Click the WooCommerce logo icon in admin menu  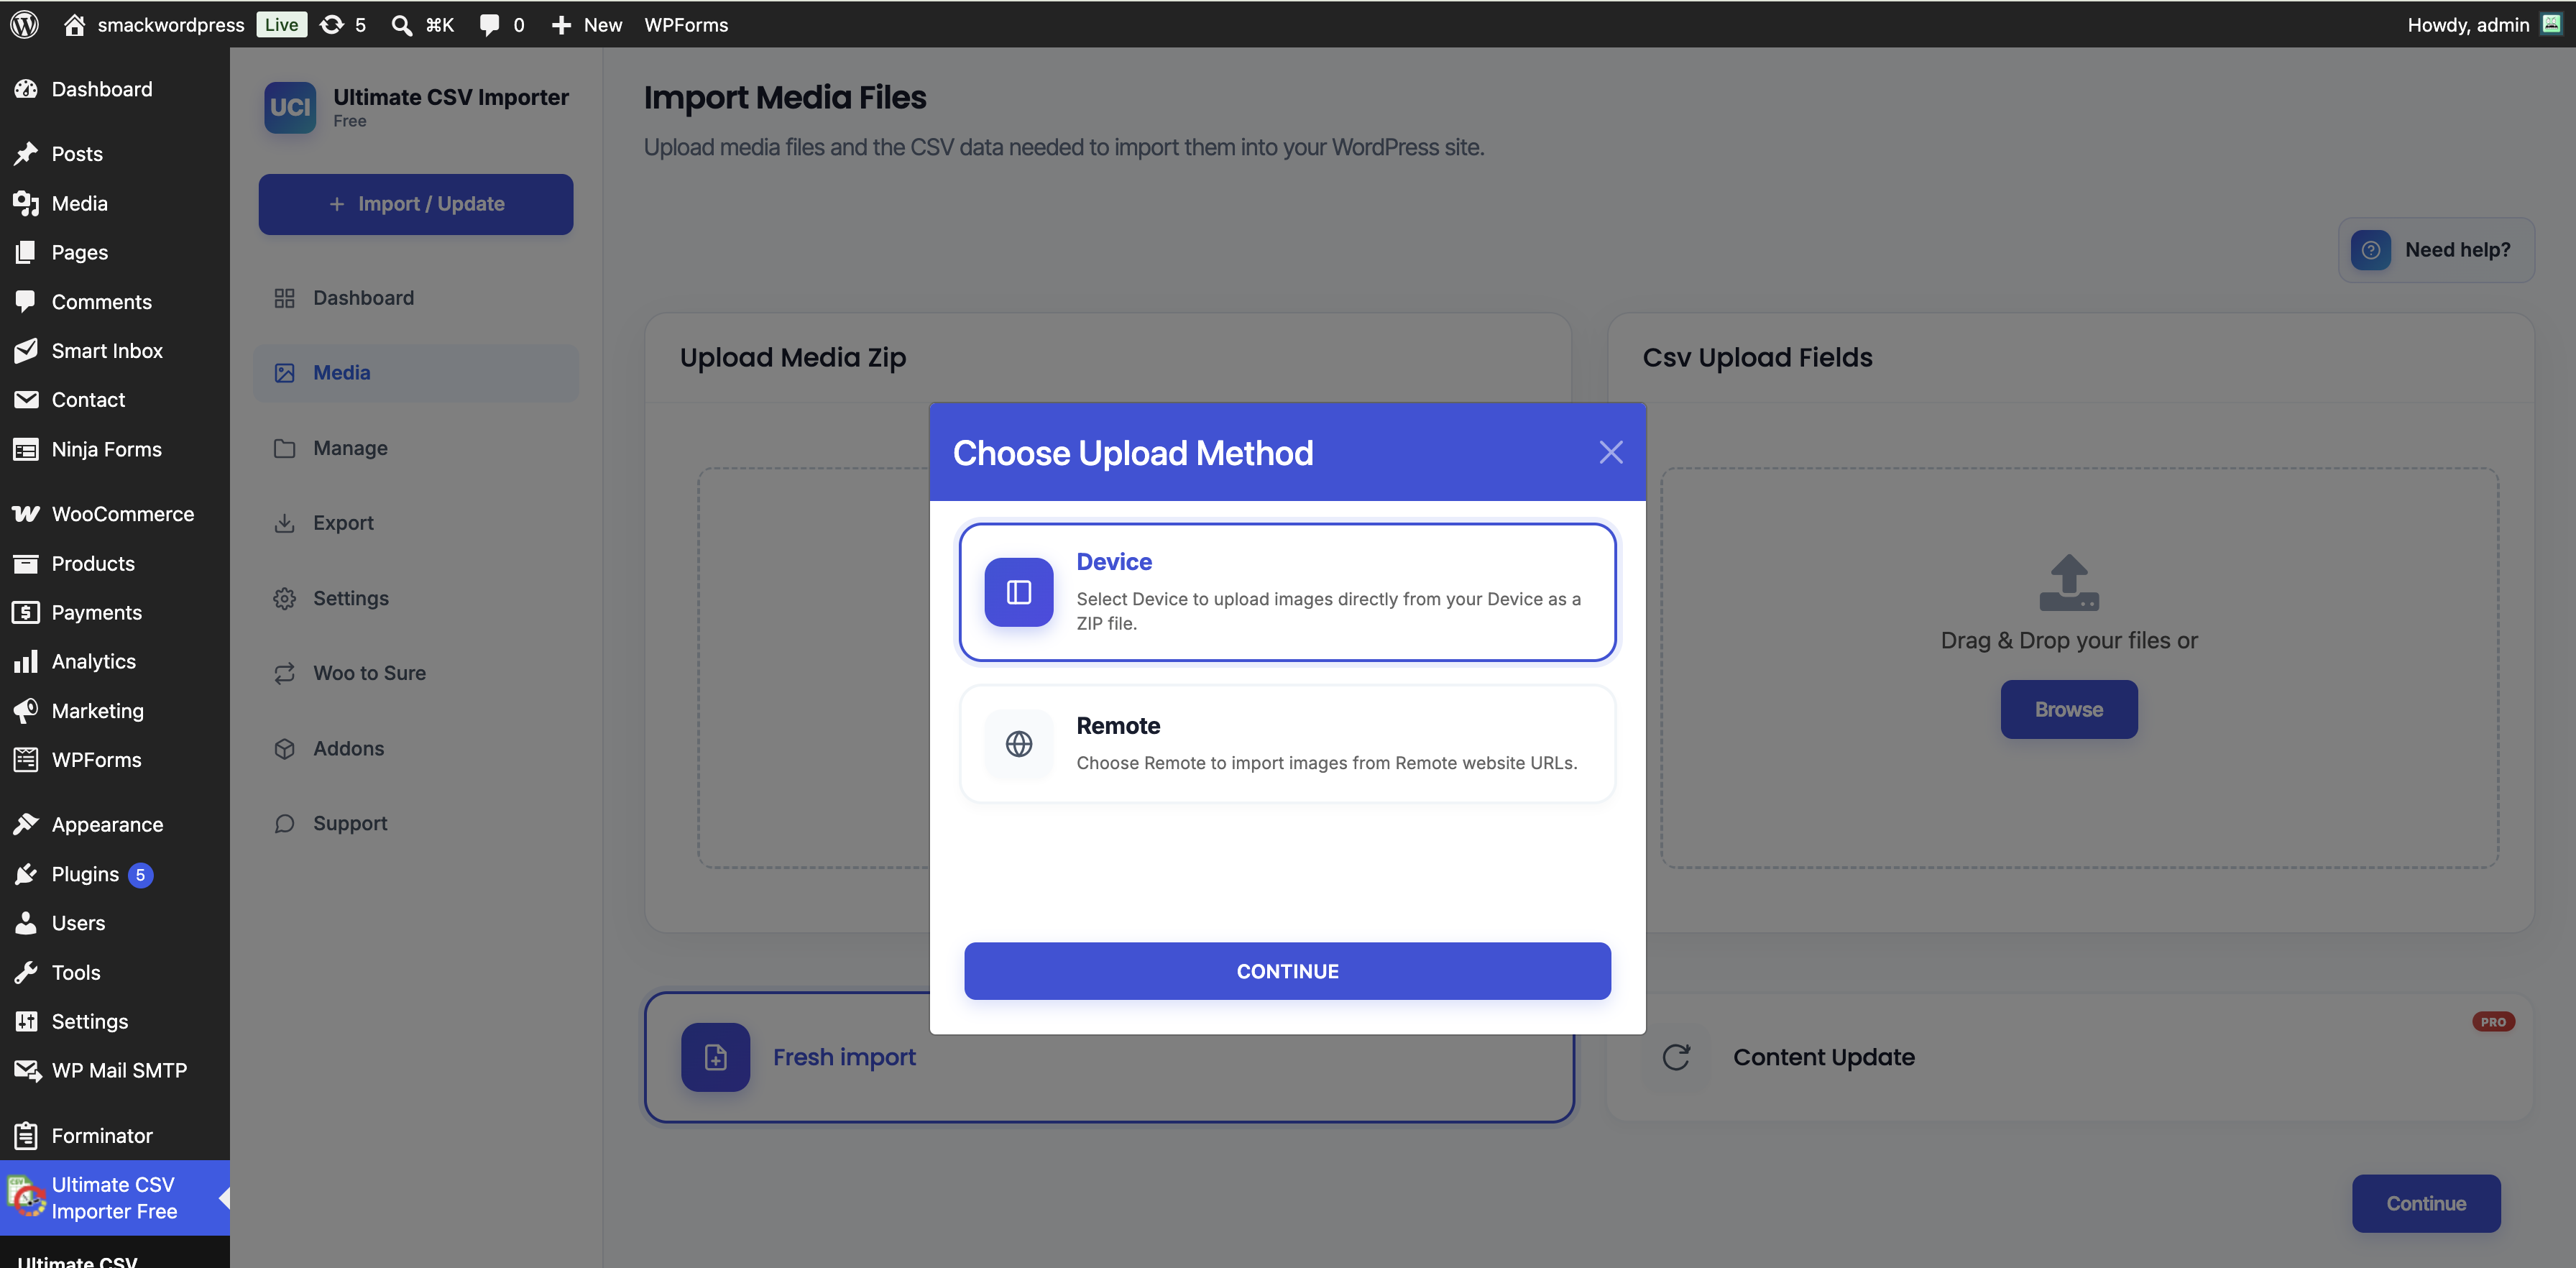pyautogui.click(x=26, y=514)
